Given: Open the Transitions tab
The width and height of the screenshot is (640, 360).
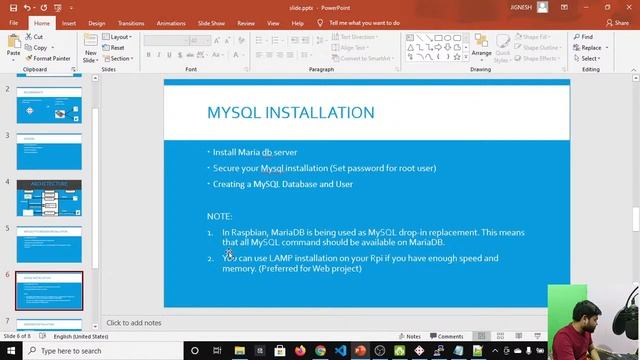Looking at the screenshot, I should (131, 23).
